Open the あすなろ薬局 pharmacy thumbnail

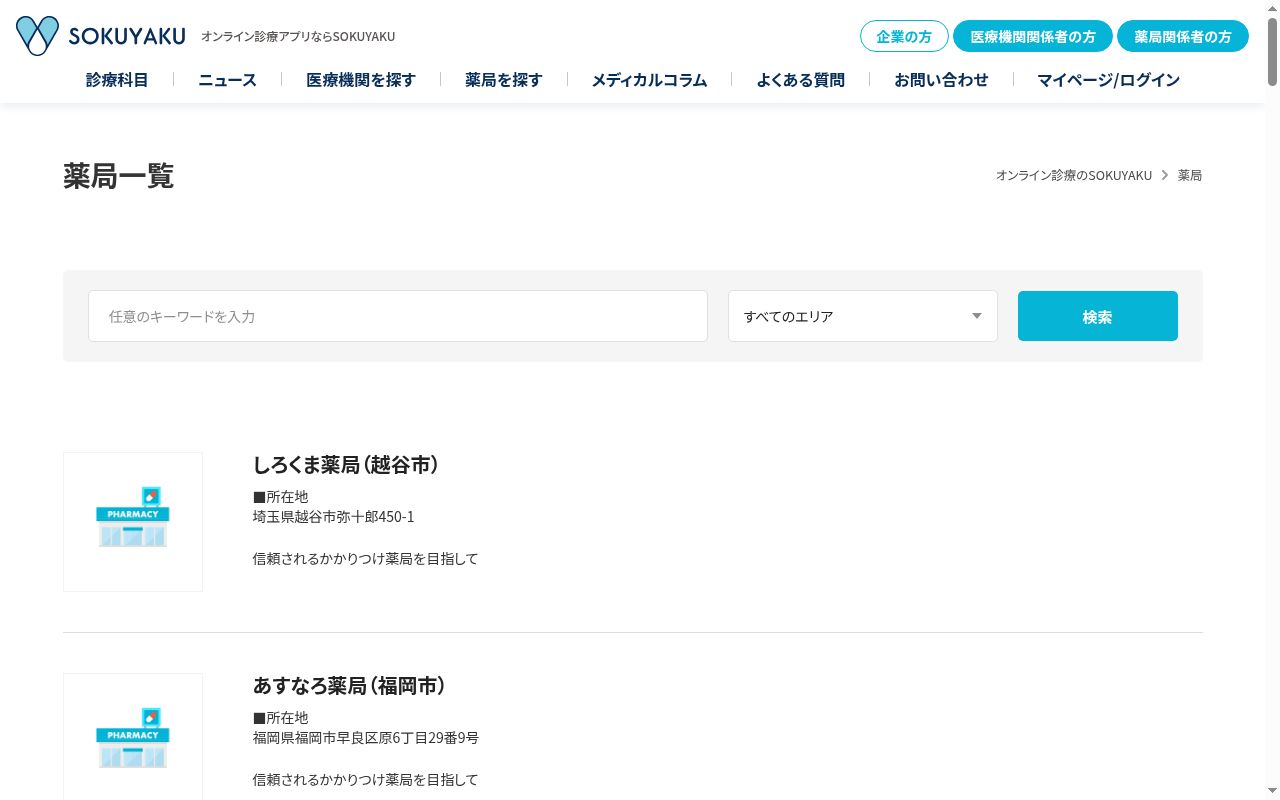coord(133,737)
